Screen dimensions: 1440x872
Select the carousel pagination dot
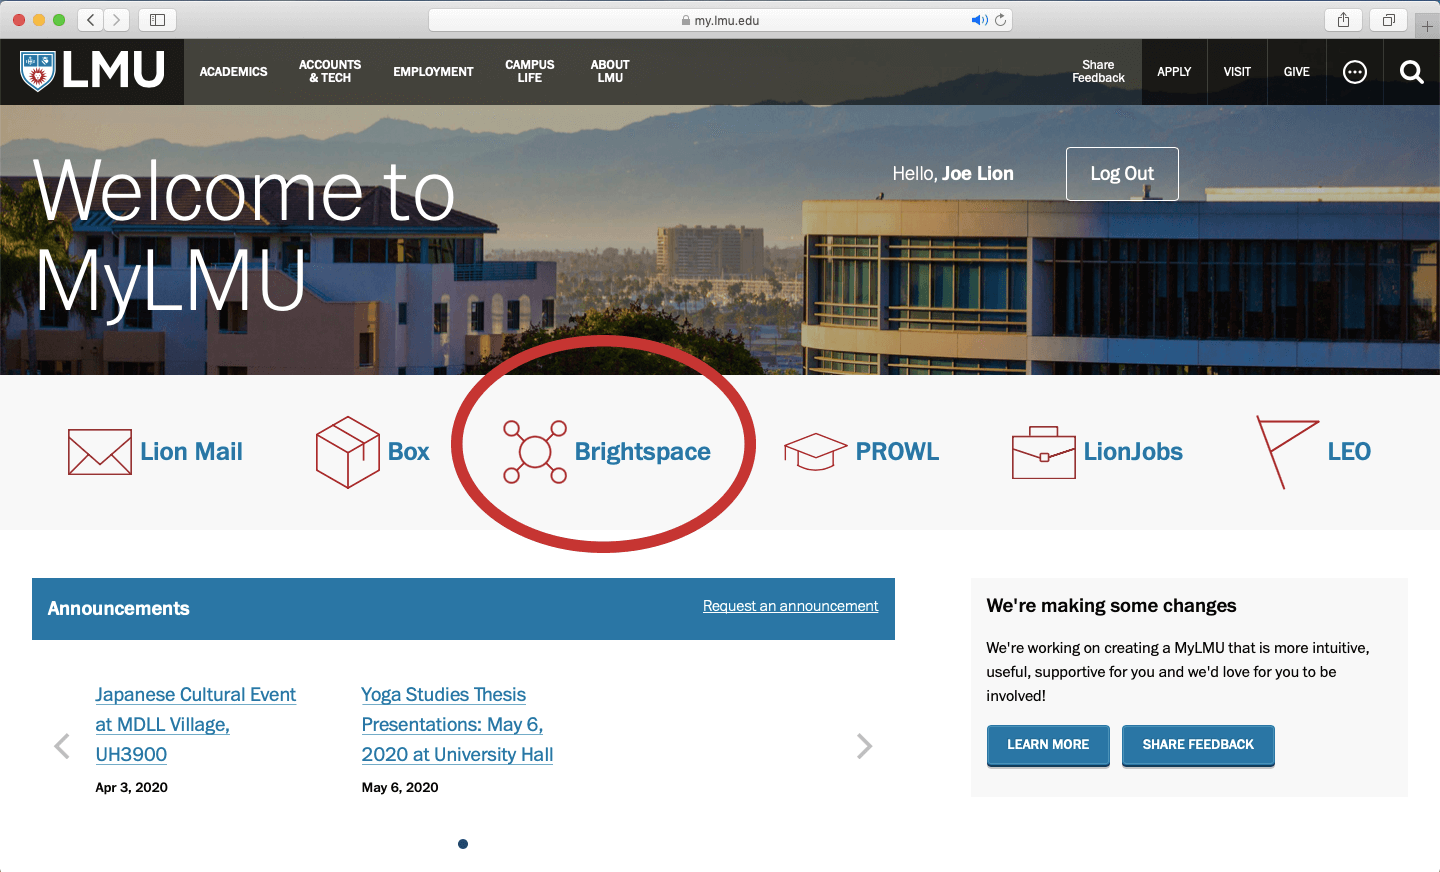pyautogui.click(x=463, y=843)
